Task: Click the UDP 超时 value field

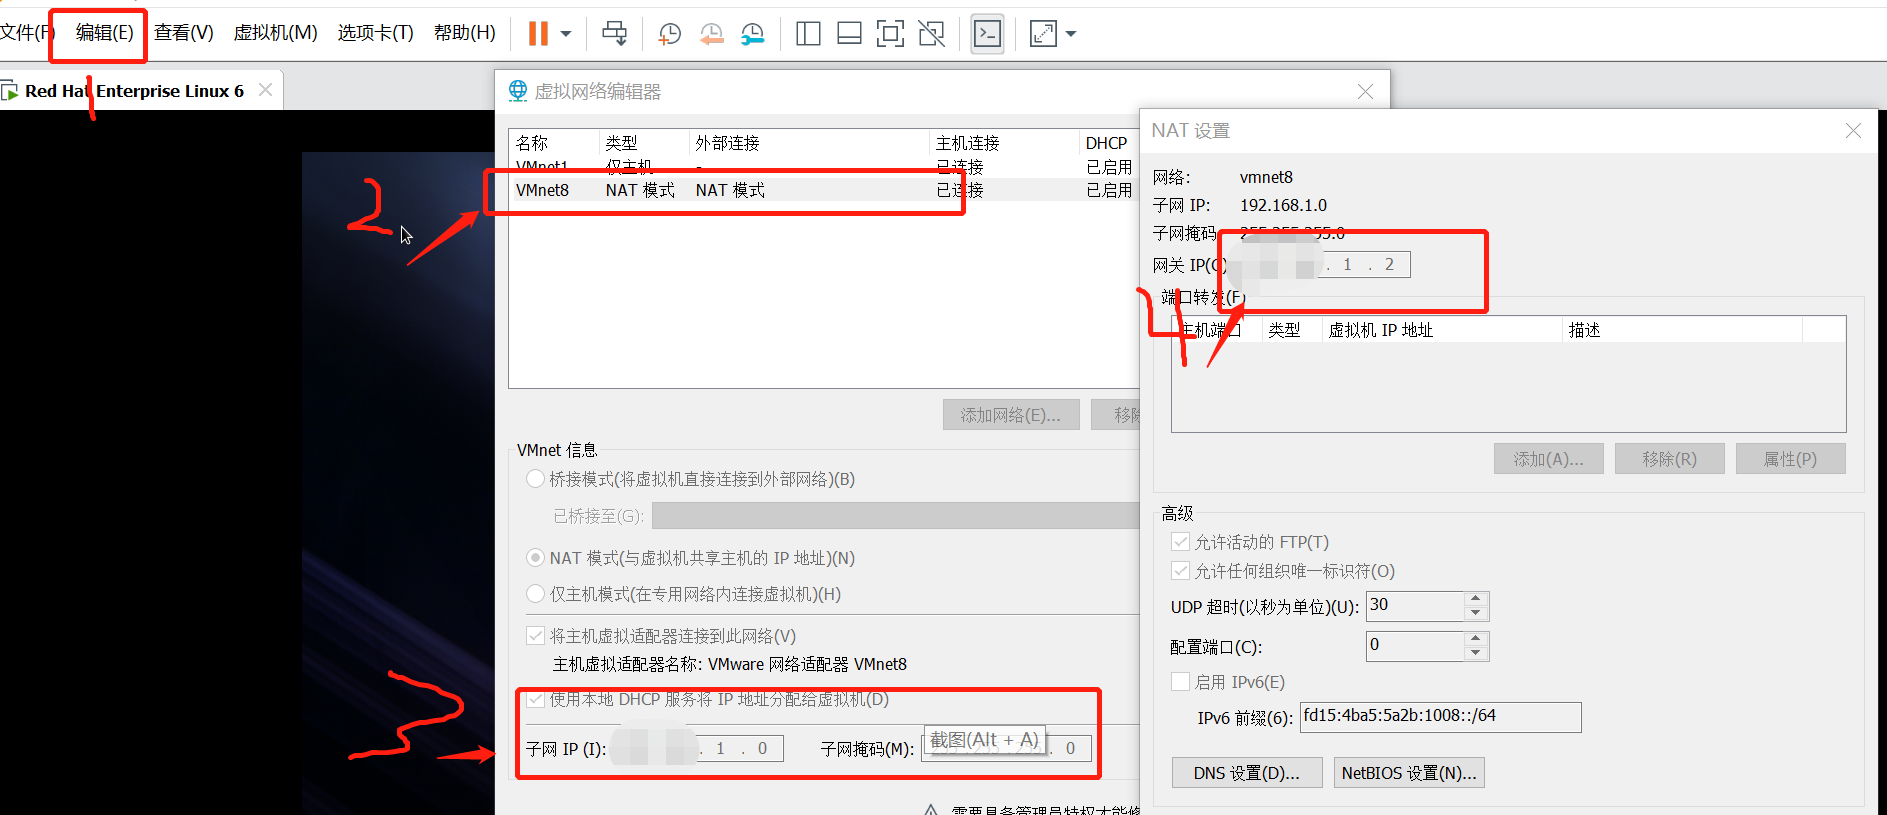Action: point(1415,606)
